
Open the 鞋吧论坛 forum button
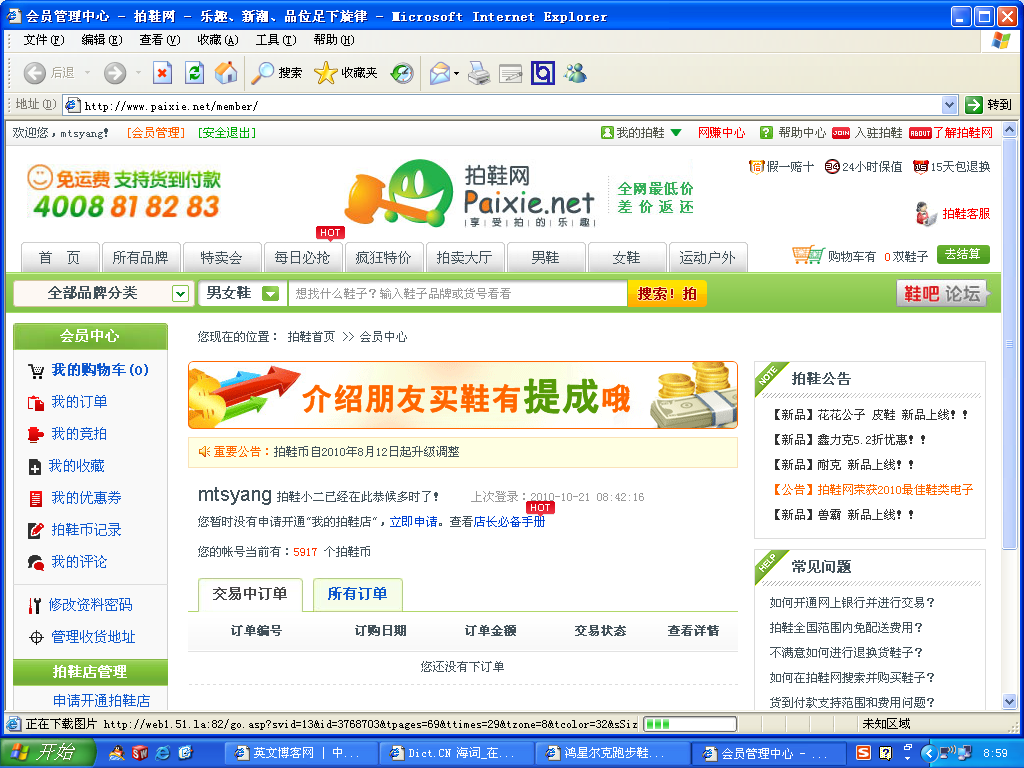942,294
